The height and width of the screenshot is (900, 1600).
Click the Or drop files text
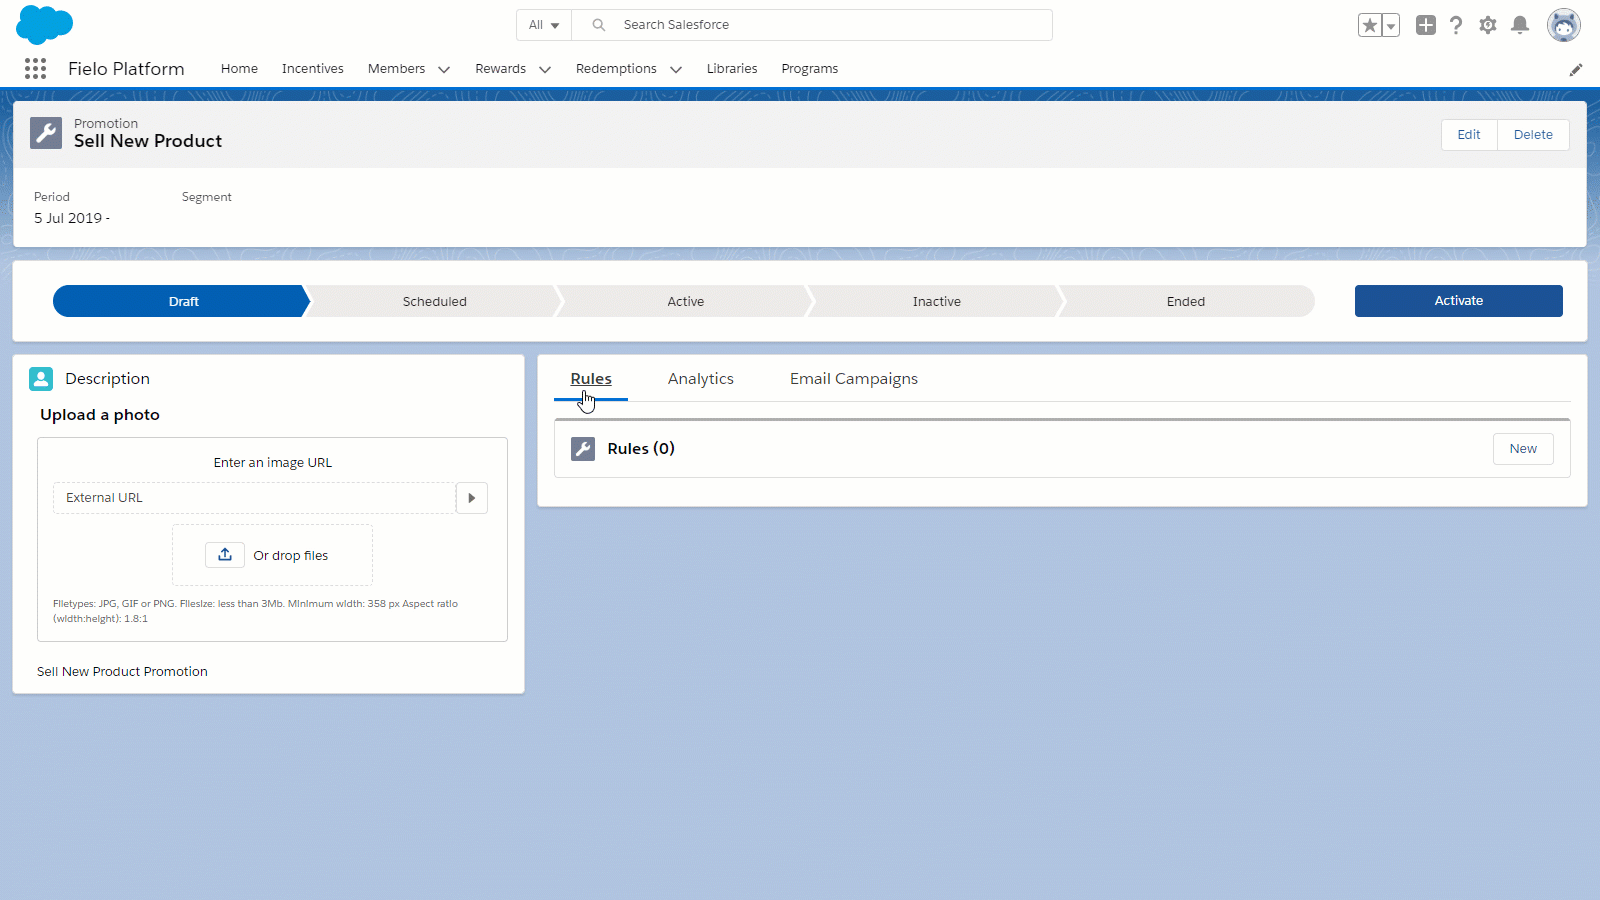tap(291, 556)
